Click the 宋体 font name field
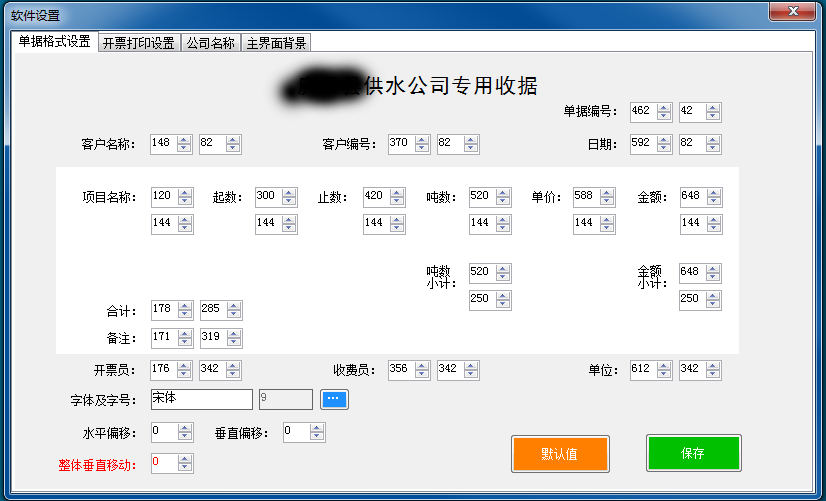The width and height of the screenshot is (826, 501). click(x=201, y=399)
